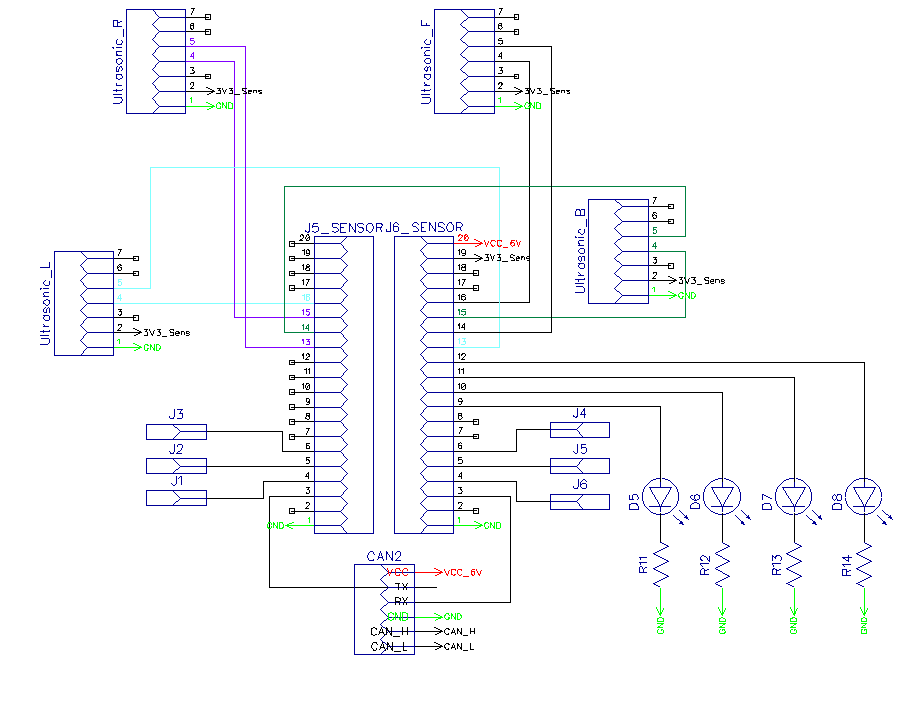The height and width of the screenshot is (723, 922).
Task: Click the CAN_H net label
Action: (460, 631)
